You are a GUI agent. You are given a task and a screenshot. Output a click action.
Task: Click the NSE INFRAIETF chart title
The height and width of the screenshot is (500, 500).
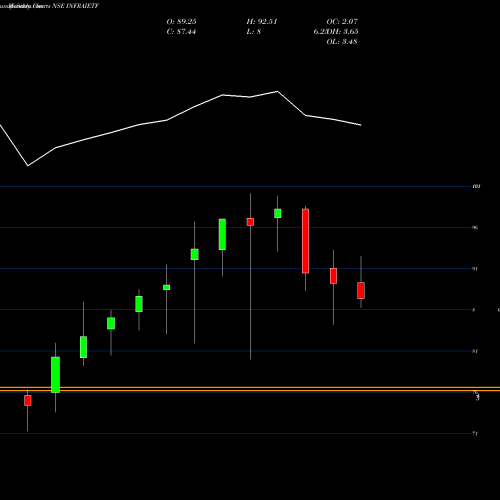click(x=76, y=6)
